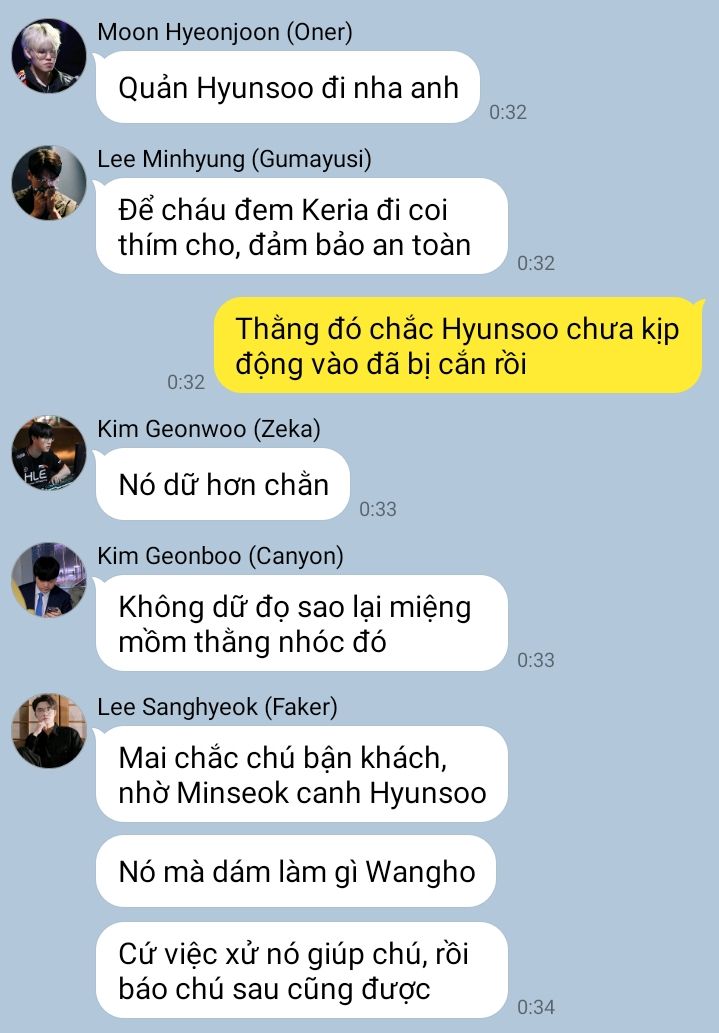719x1033 pixels.
Task: Click sender name Kim Geonboo (Canyon)
Action: point(220,556)
